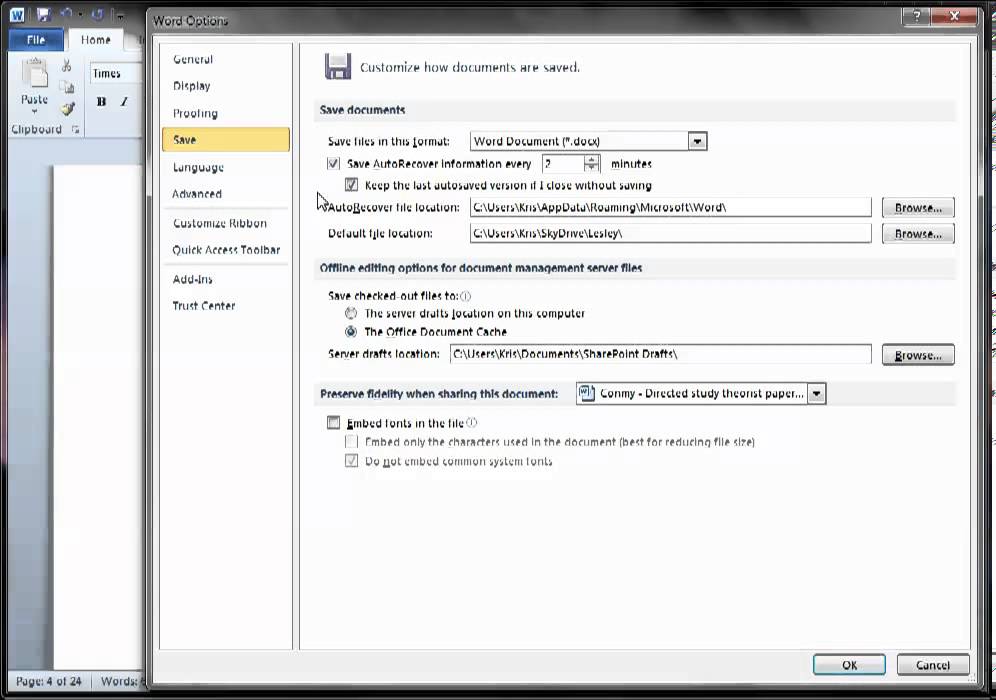Click the Redo icon in Quick Access Toolbar
The image size is (996, 700).
pos(97,14)
